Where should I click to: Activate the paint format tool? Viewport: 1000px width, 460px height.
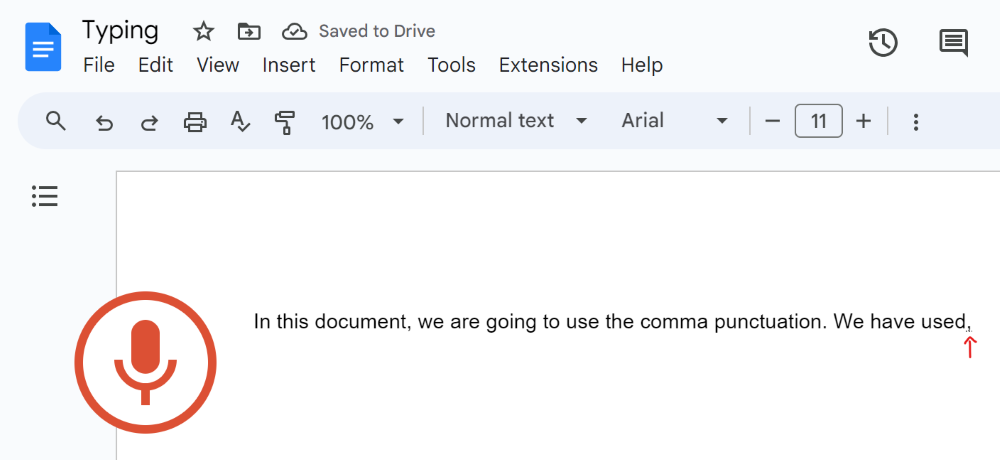tap(285, 122)
